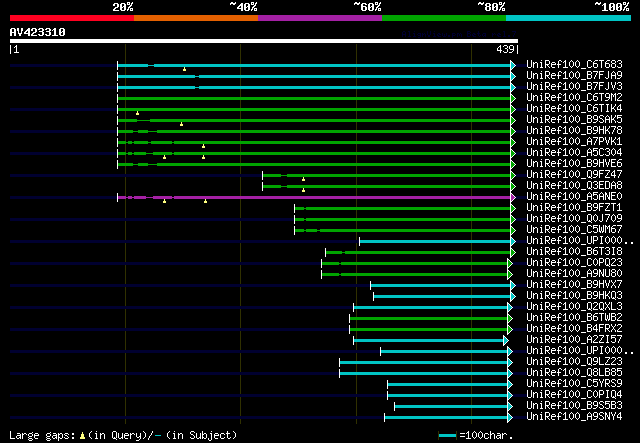This screenshot has width=640, height=443.
Task: Click the arrowhead ending the B6T3I8 bar
Action: coord(513,253)
